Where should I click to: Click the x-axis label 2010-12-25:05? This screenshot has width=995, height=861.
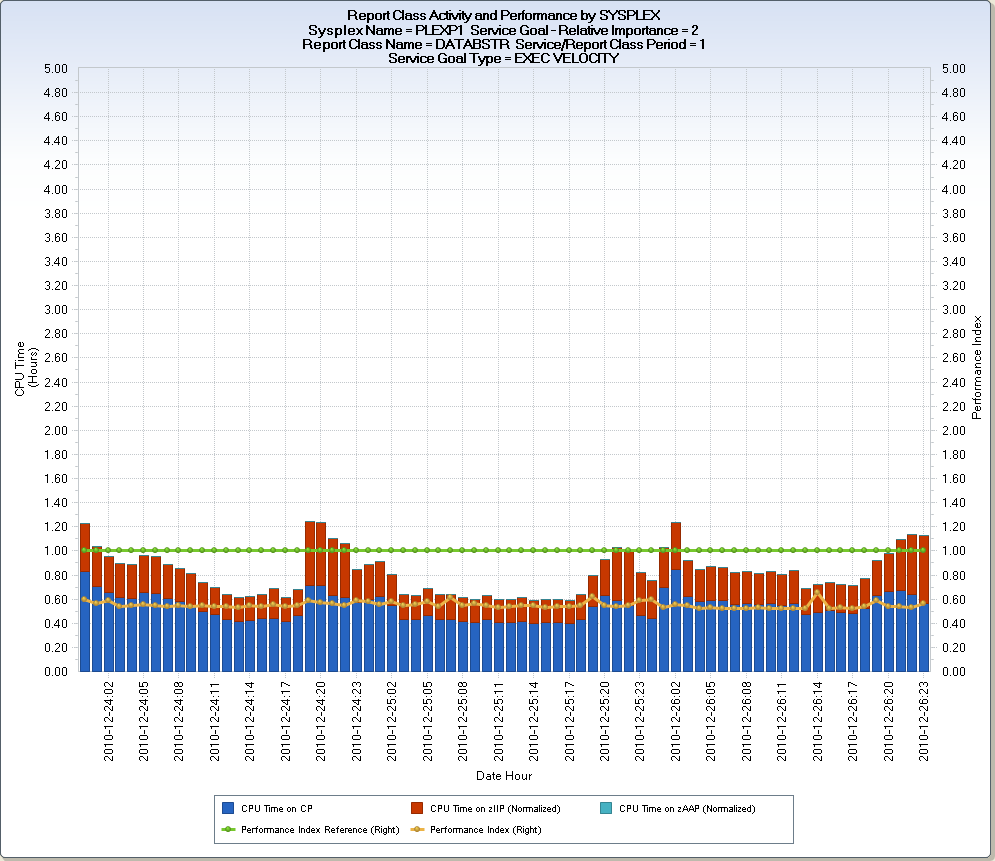[x=428, y=722]
